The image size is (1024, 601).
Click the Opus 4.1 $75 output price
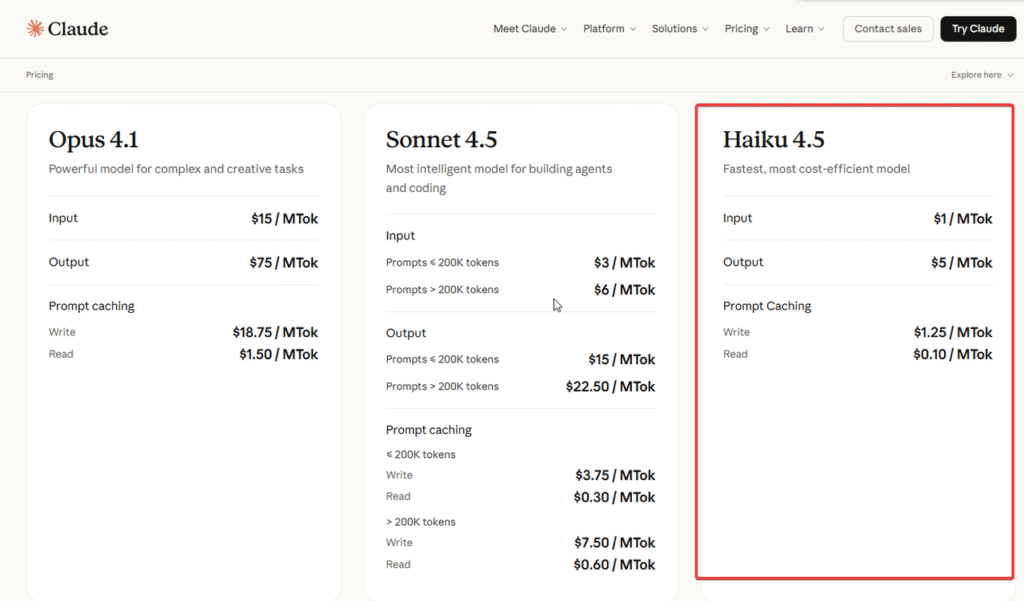pos(283,263)
